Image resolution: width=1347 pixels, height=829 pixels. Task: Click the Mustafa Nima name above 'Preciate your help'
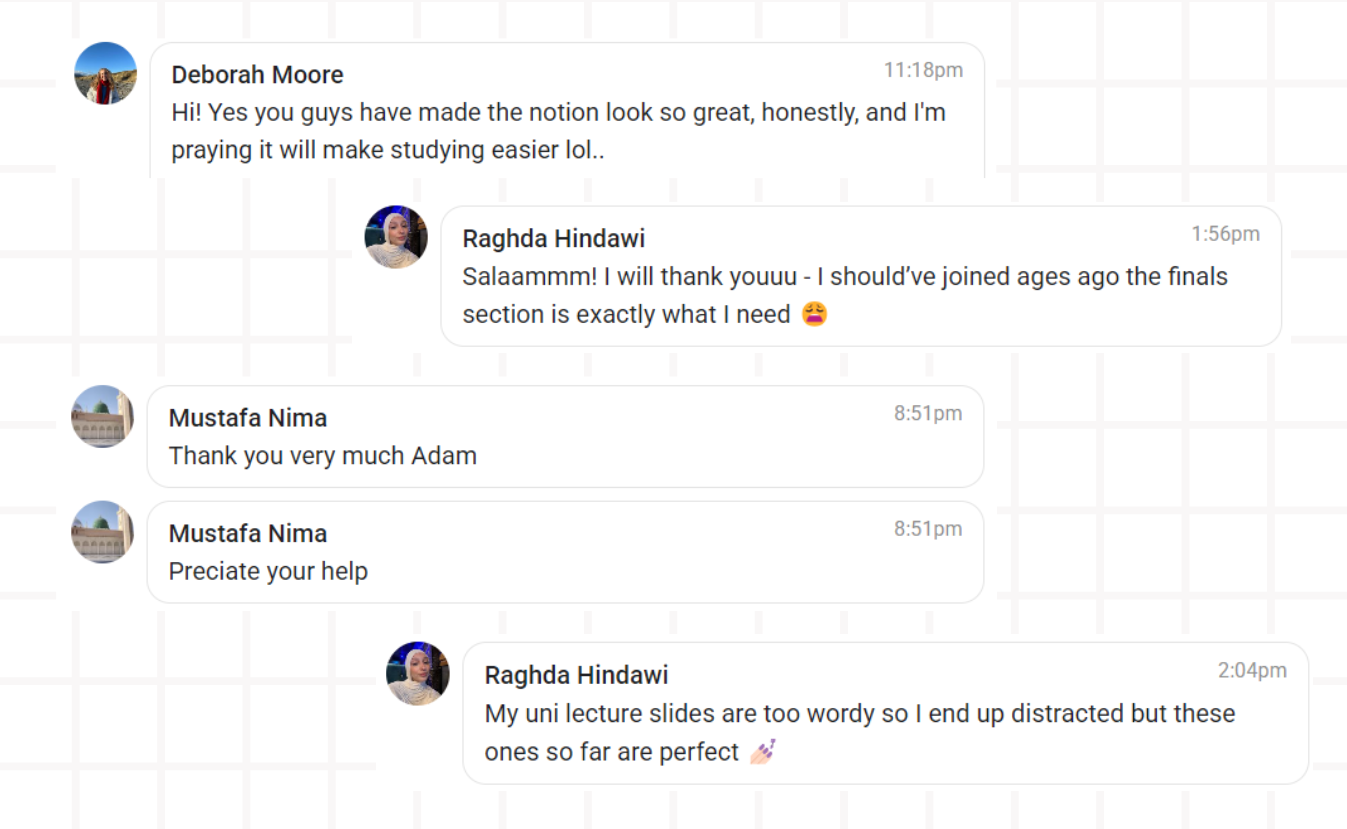248,534
